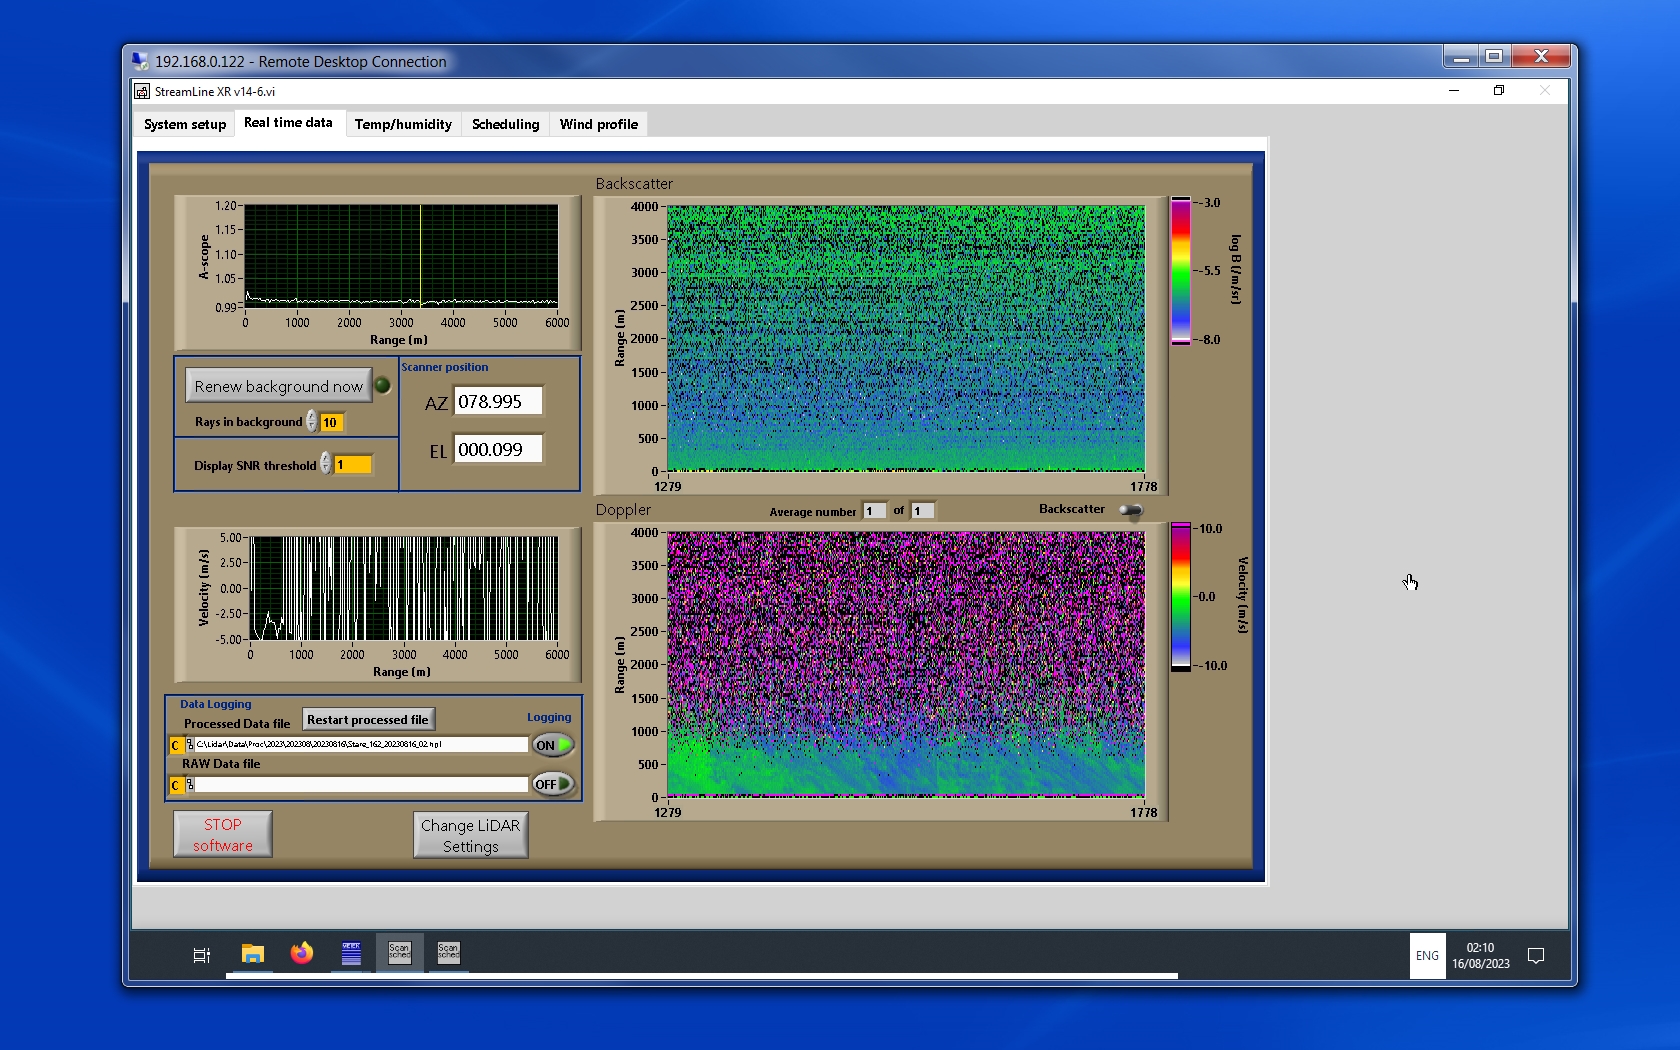Image resolution: width=1680 pixels, height=1050 pixels.
Task: Open the System setup tab
Action: click(185, 124)
